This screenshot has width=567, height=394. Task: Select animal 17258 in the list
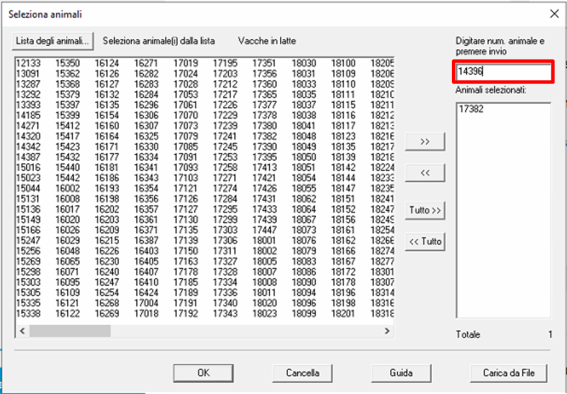(x=225, y=168)
